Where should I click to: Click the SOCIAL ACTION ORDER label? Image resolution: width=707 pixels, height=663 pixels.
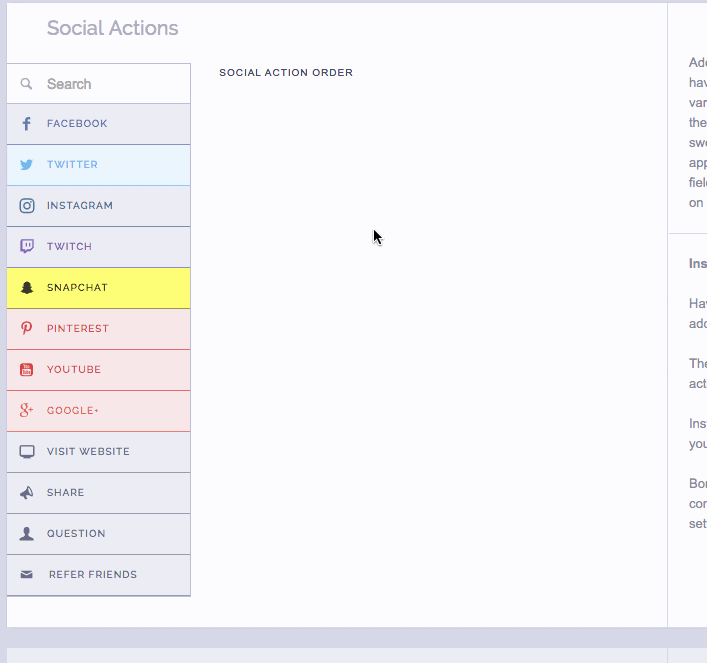[x=286, y=73]
